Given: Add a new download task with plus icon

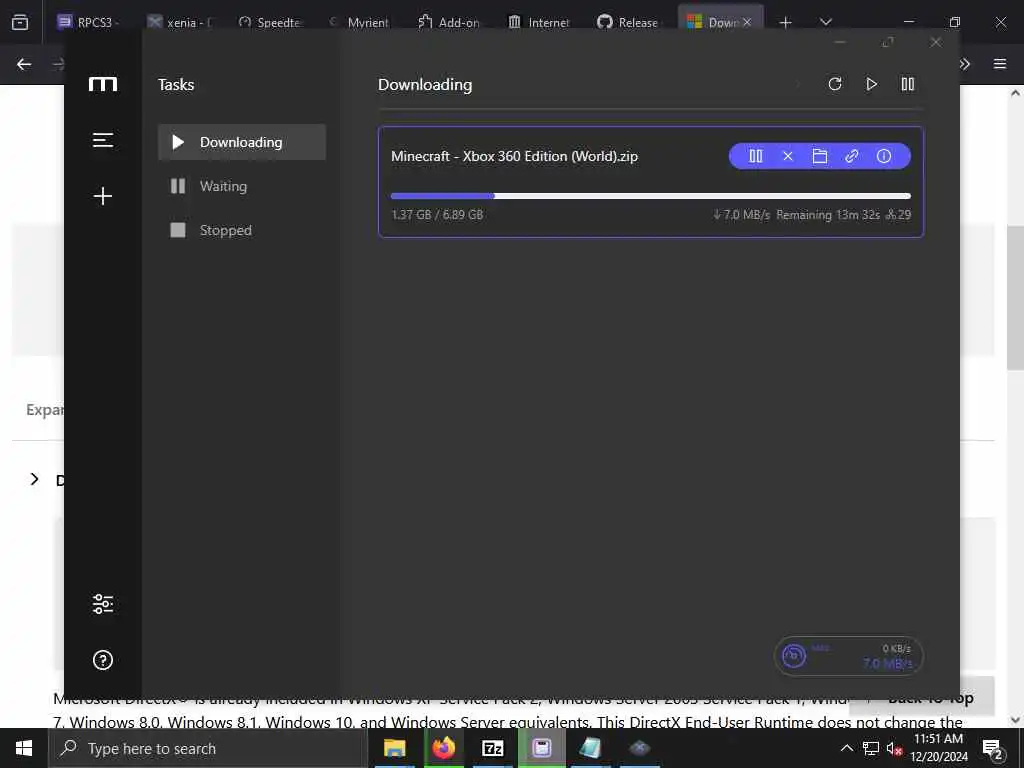Looking at the screenshot, I should 103,196.
